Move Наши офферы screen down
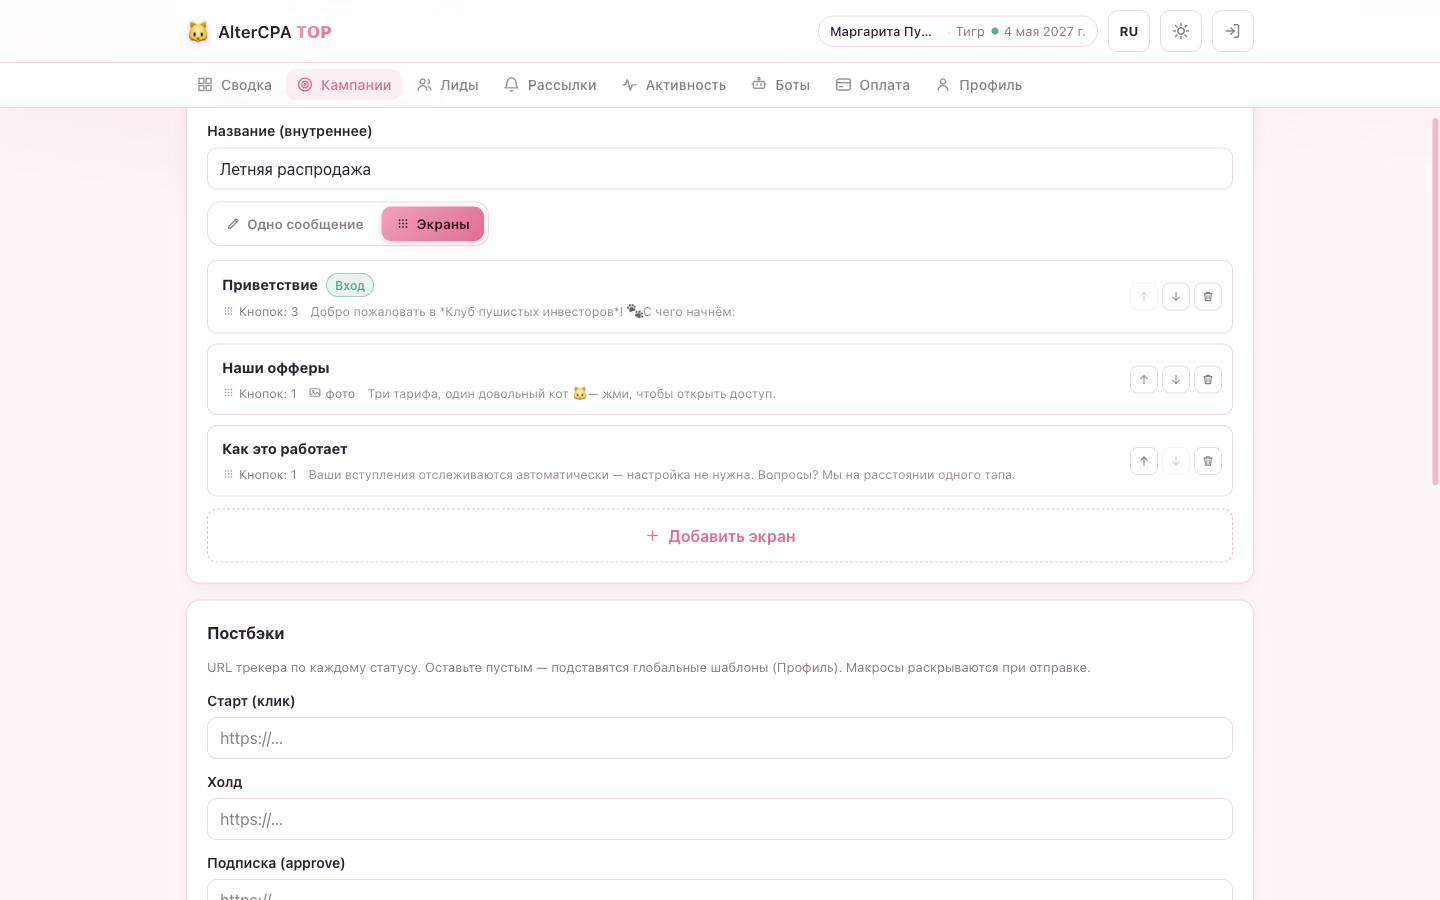Image resolution: width=1440 pixels, height=900 pixels. click(1176, 380)
